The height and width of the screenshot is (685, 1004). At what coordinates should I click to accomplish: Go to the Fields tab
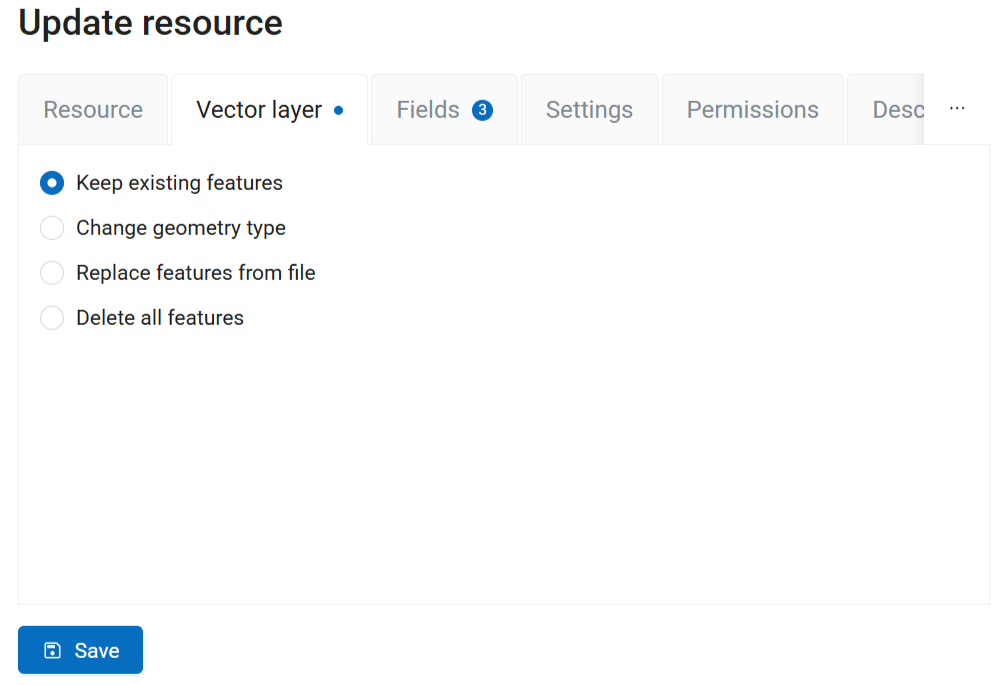click(444, 109)
